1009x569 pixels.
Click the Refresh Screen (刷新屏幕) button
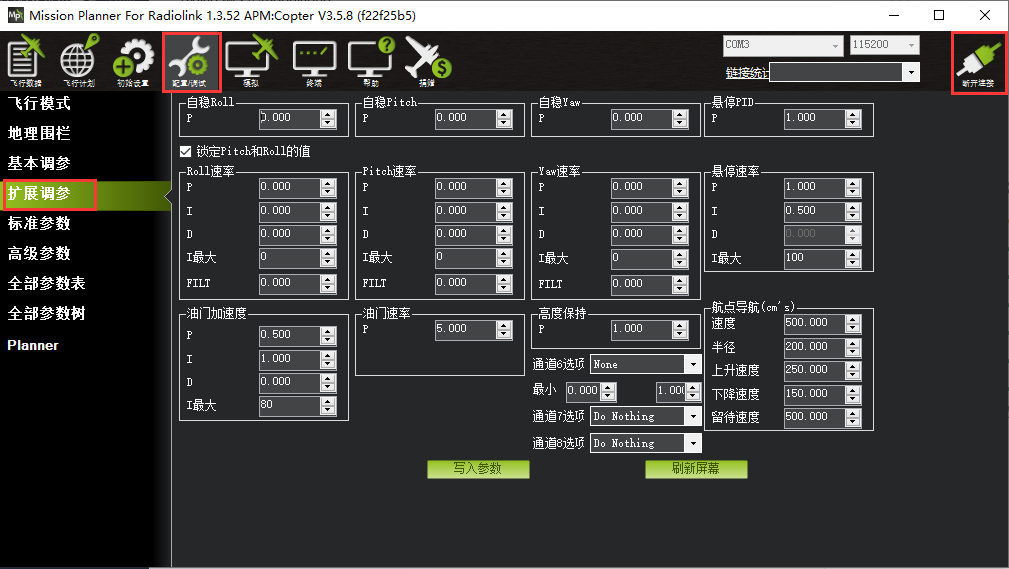(x=696, y=469)
